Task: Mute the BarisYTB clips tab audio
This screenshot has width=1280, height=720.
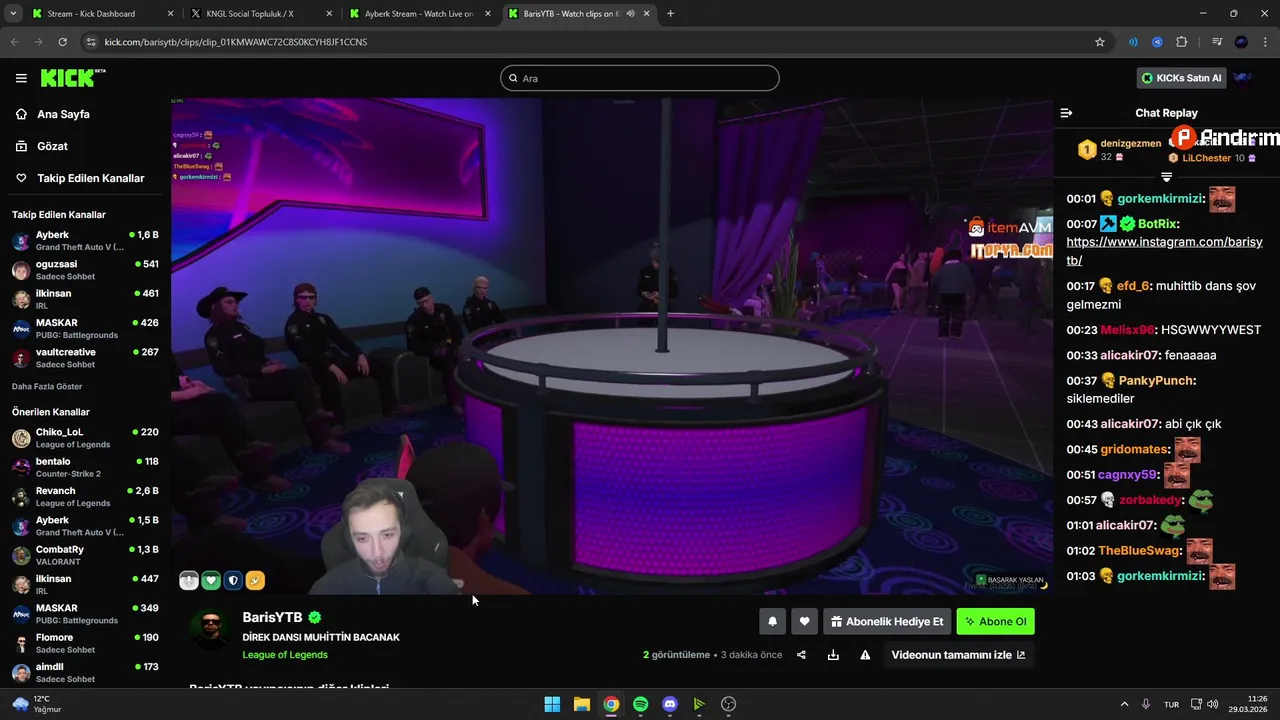Action: coord(630,14)
